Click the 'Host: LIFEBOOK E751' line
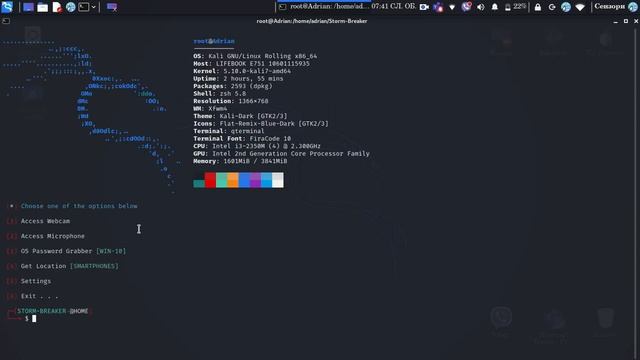The height and width of the screenshot is (360, 640). coord(251,64)
